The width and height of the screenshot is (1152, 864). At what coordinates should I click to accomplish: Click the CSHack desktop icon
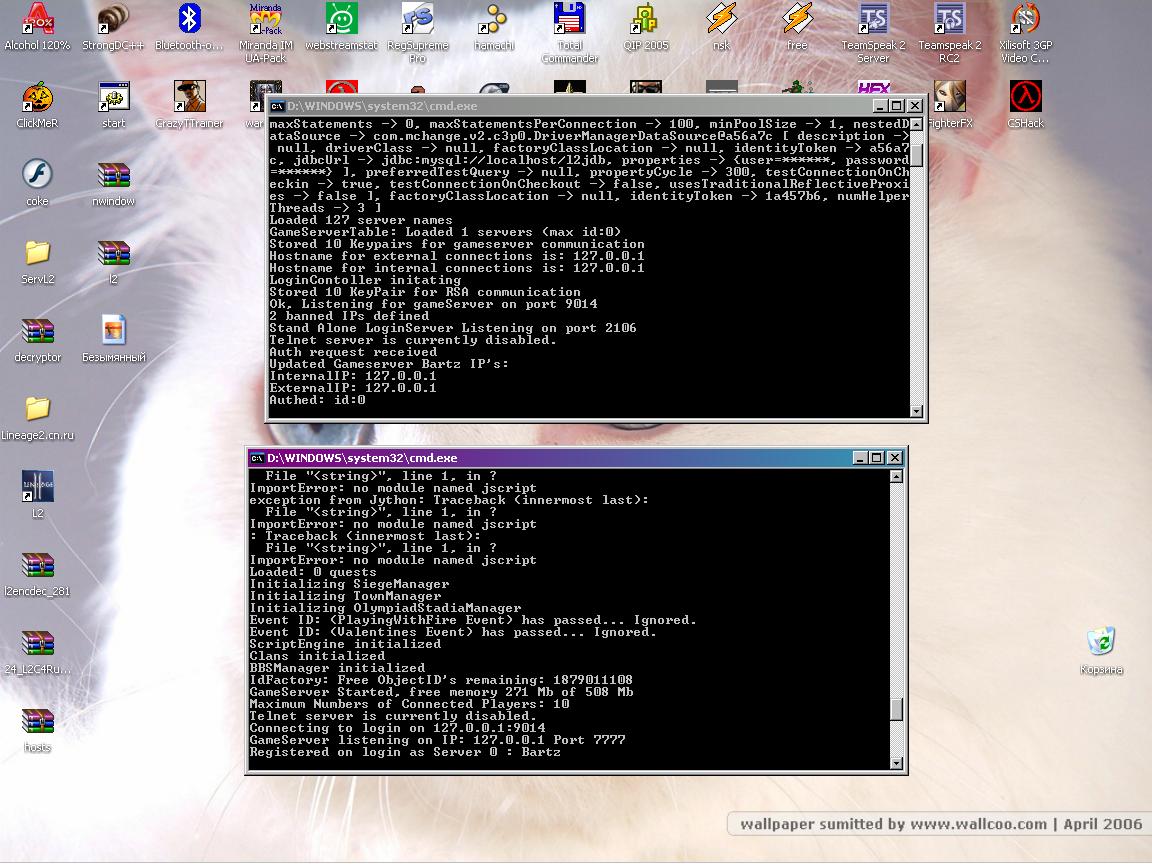coord(1025,98)
